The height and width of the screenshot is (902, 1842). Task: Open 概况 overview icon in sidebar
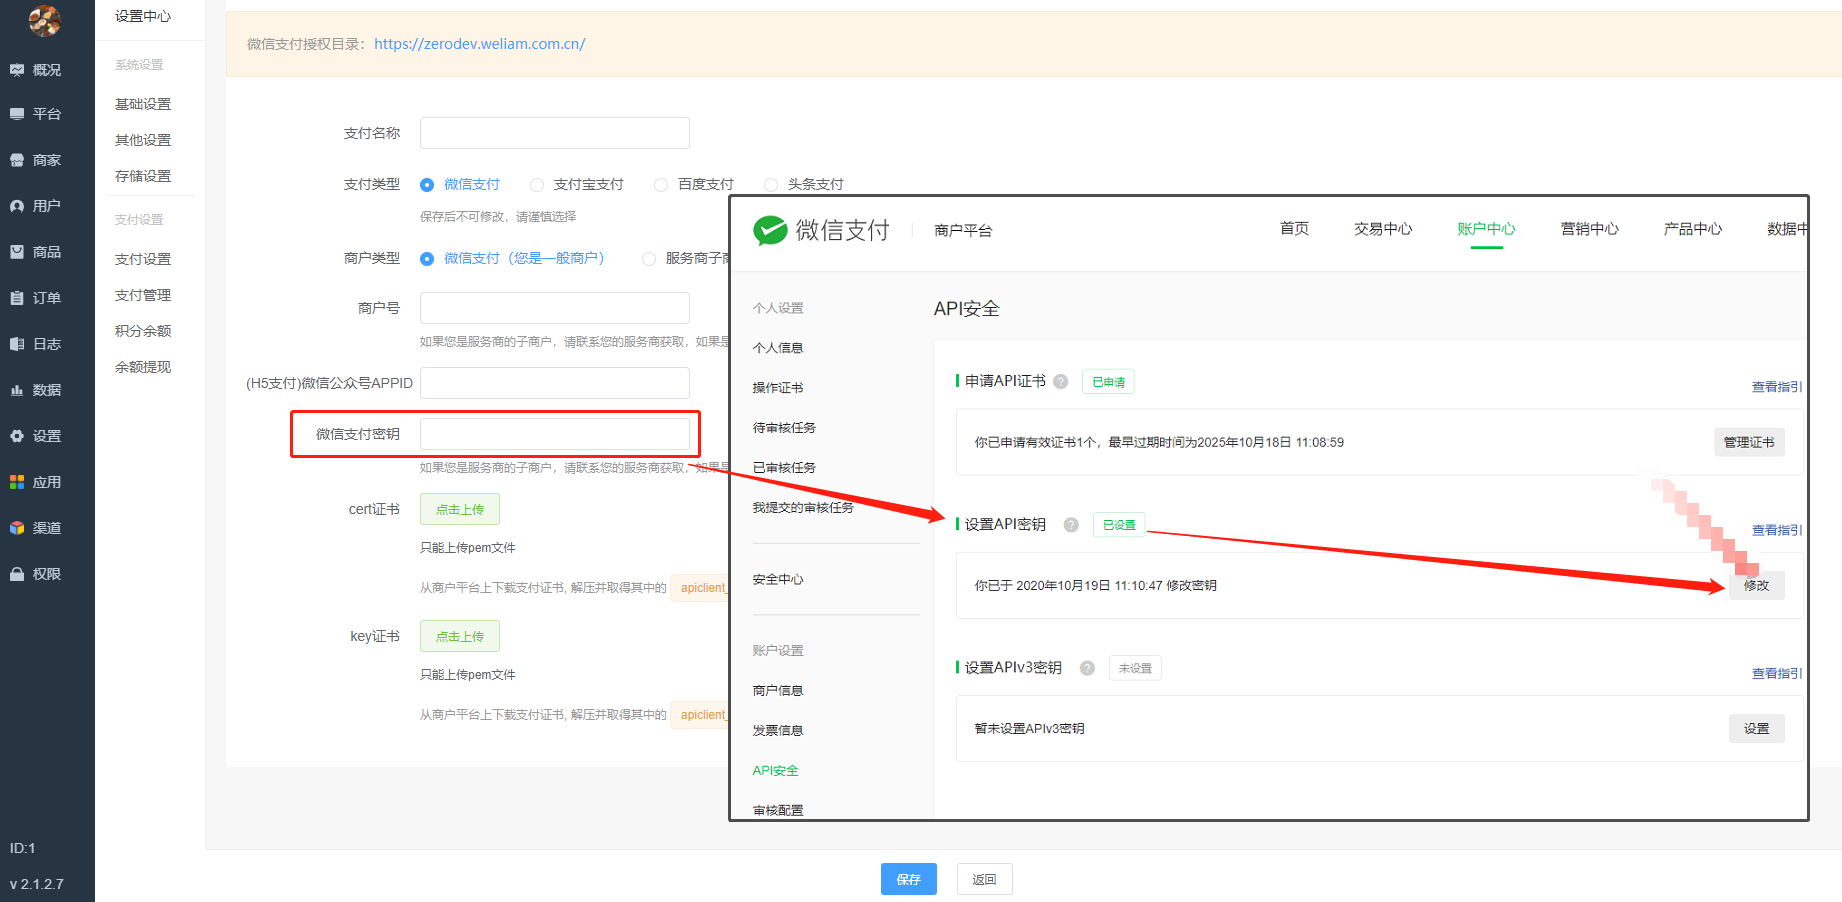point(17,70)
